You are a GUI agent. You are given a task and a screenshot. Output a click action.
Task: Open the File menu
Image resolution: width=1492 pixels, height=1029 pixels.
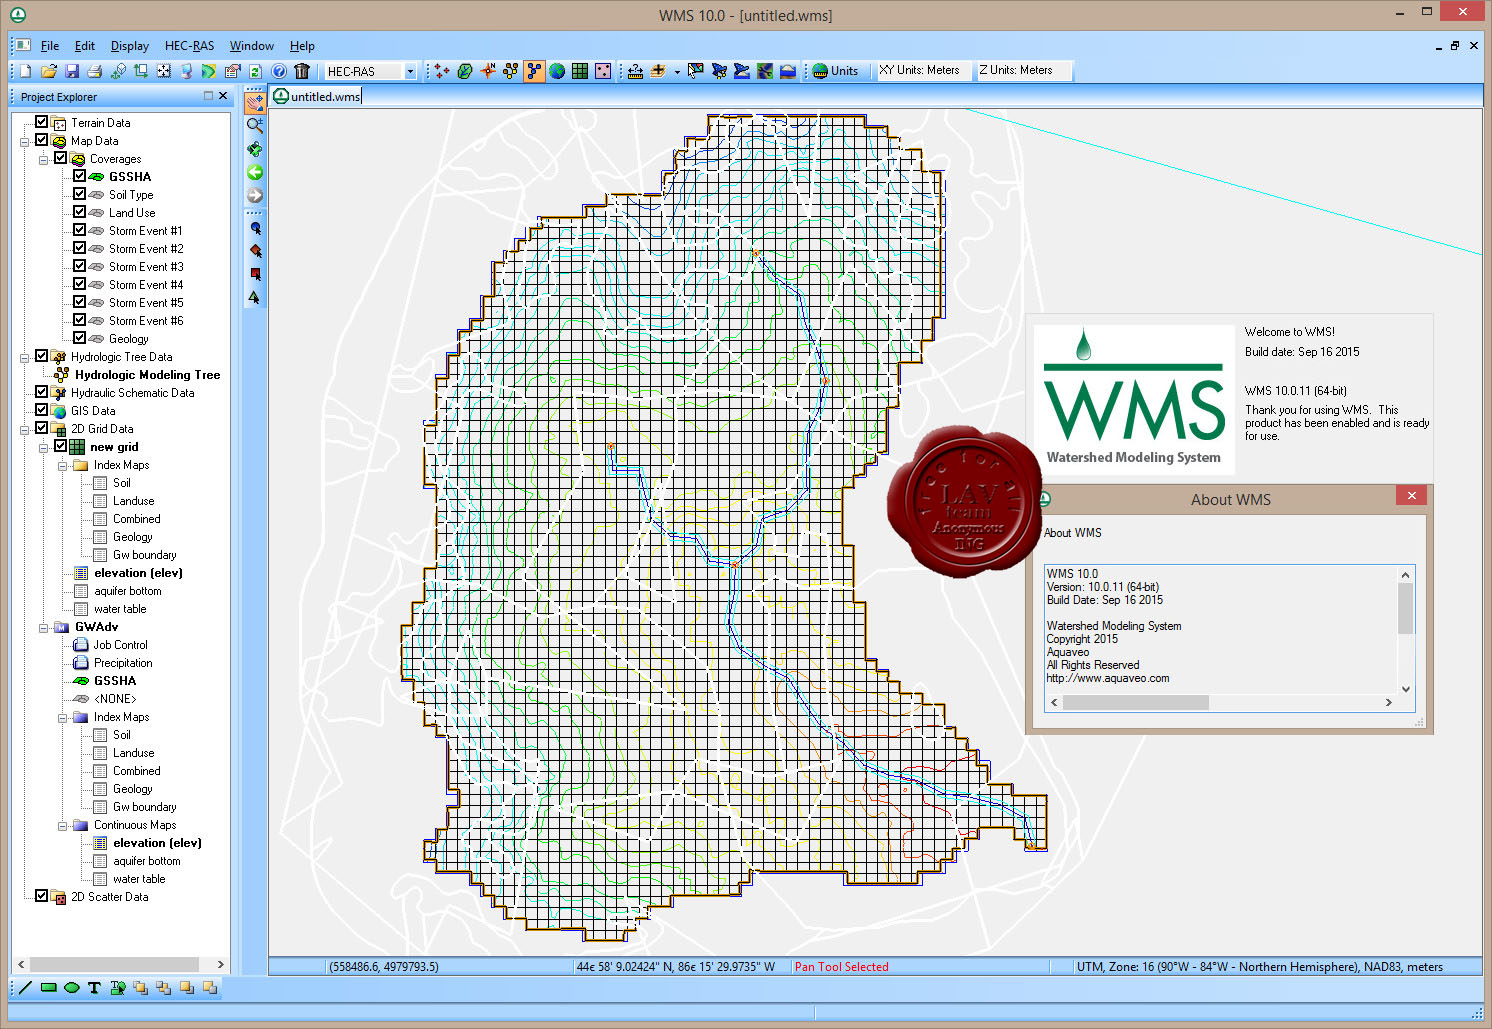[x=49, y=46]
